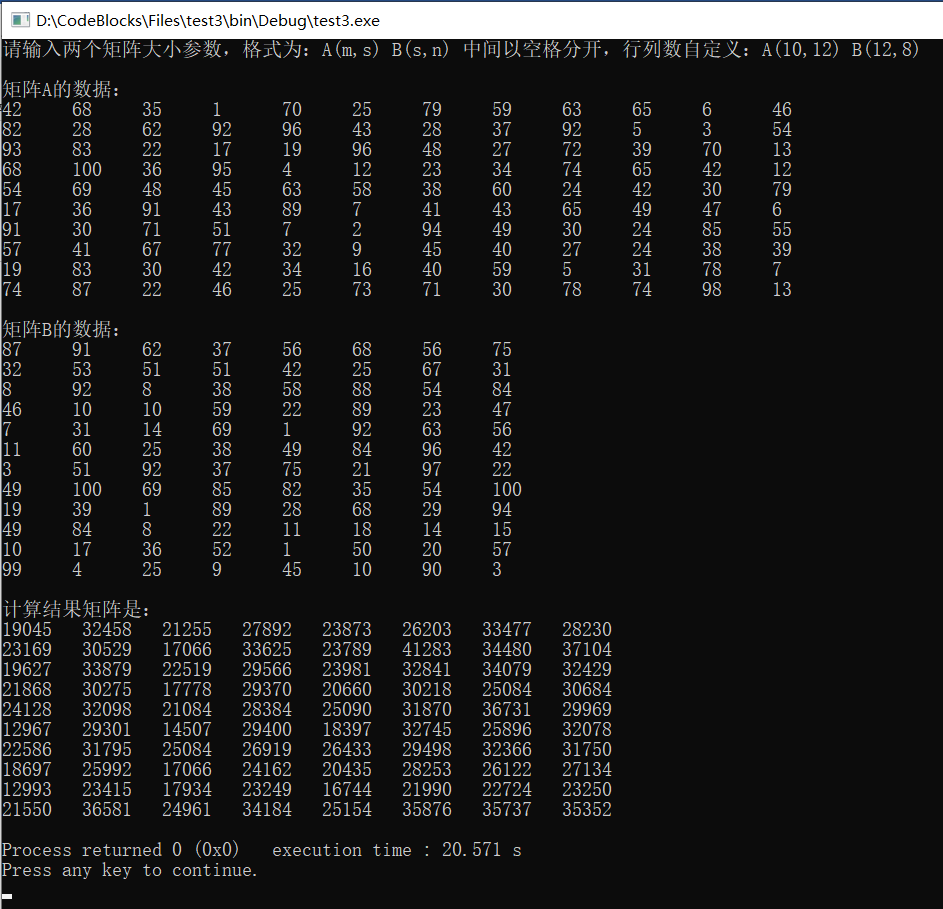Click result value 24128
Screen dimensions: 943x909
click(x=26, y=710)
